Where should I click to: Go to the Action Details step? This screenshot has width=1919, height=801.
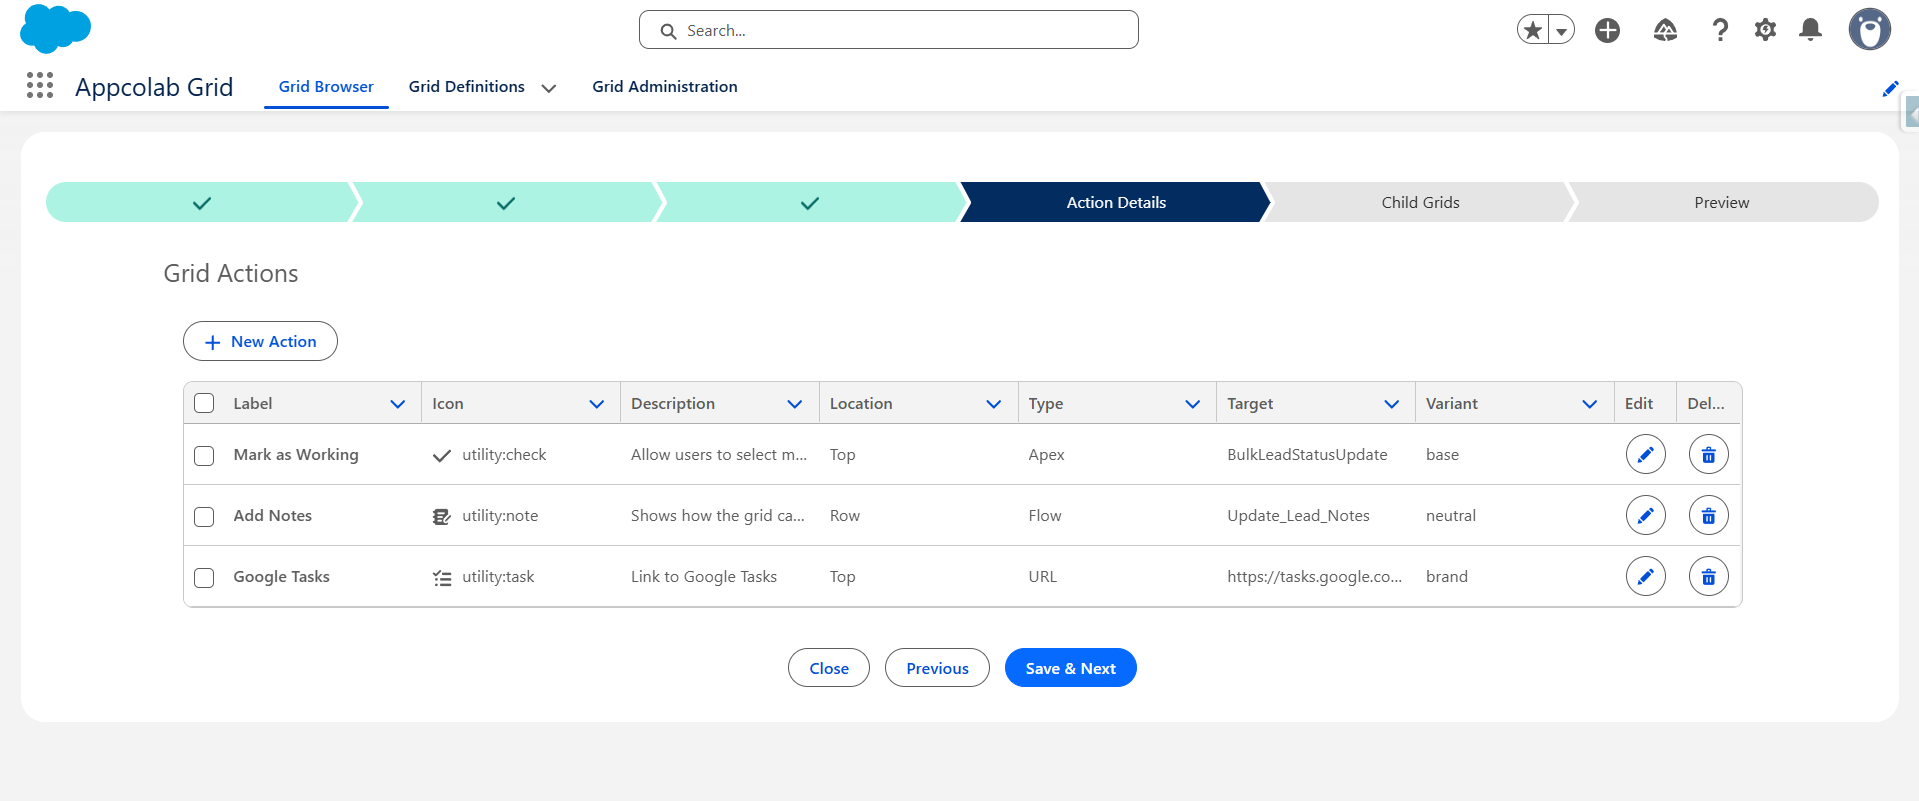[1116, 202]
